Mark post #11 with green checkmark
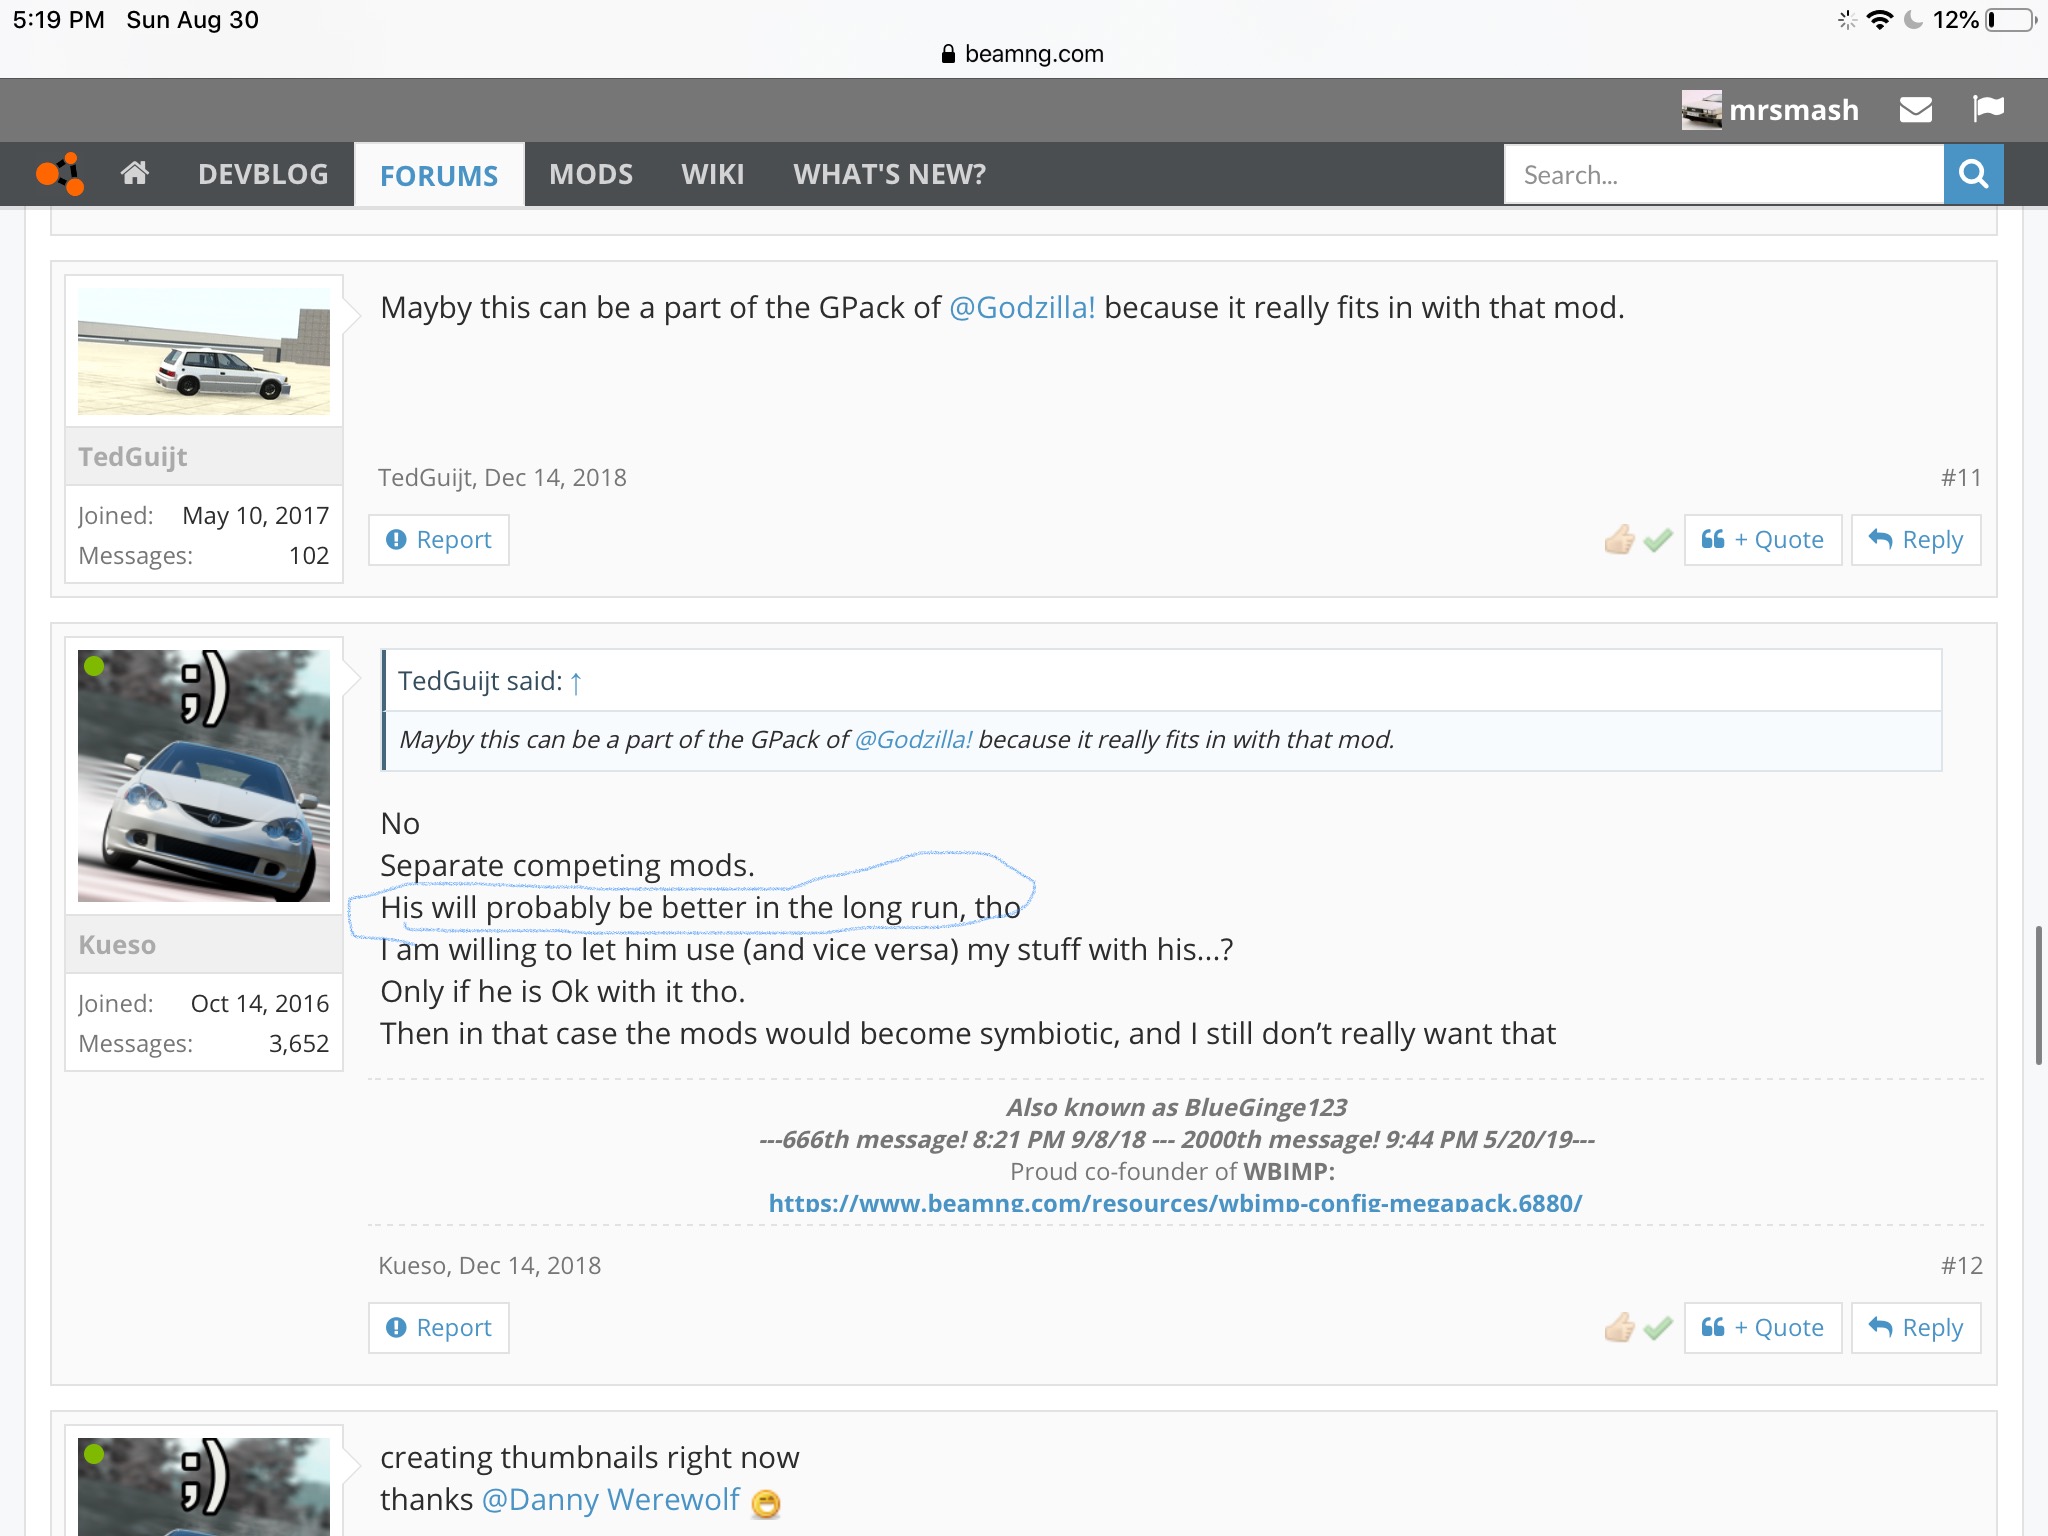 pos(1658,540)
